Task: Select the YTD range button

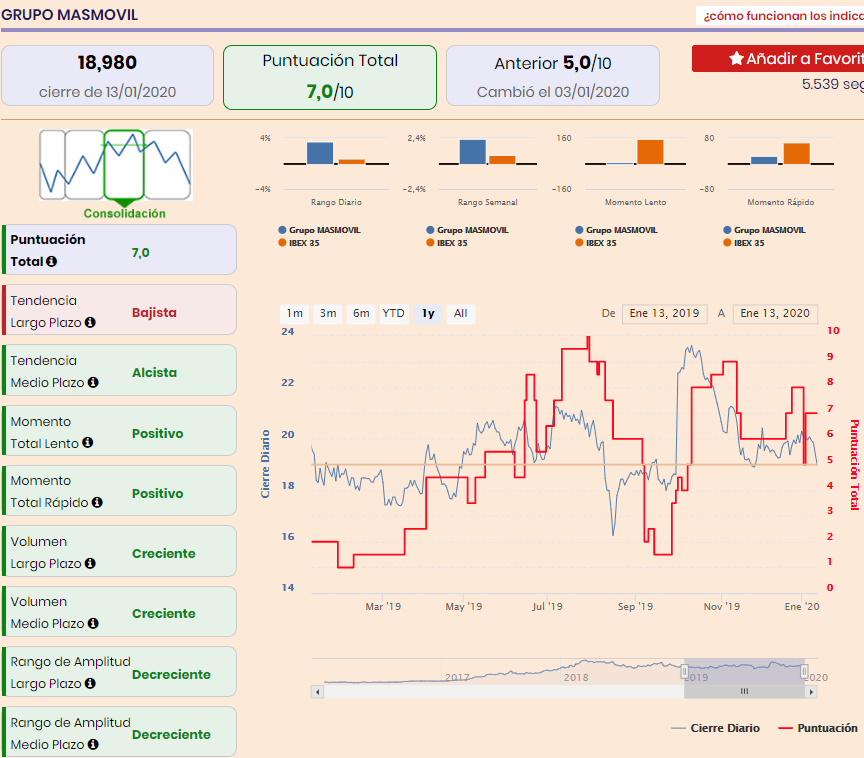Action: (x=393, y=313)
